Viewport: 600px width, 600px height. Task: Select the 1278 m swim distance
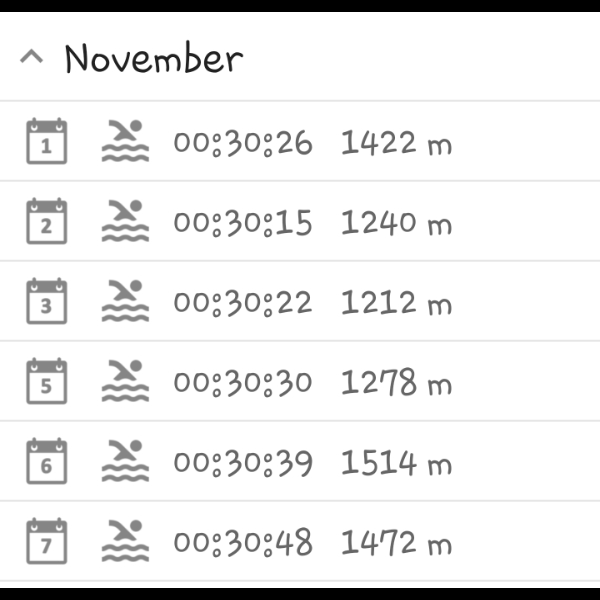click(396, 383)
